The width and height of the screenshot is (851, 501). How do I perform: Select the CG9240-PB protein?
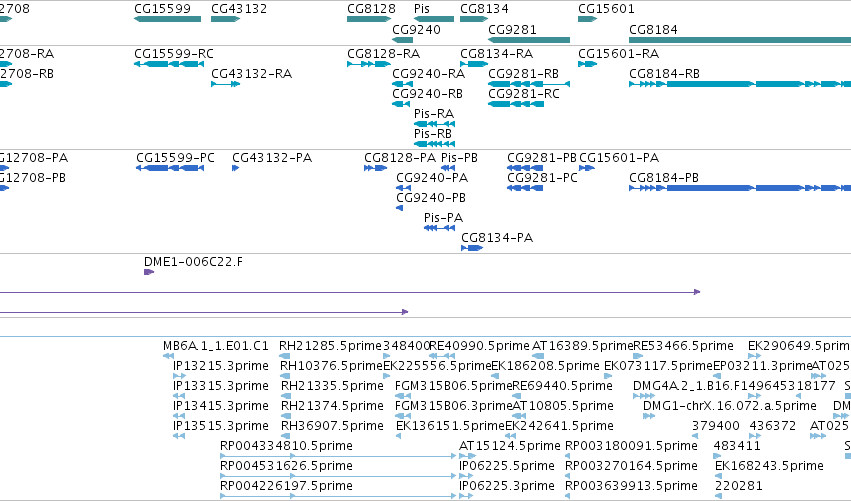pyautogui.click(x=399, y=208)
